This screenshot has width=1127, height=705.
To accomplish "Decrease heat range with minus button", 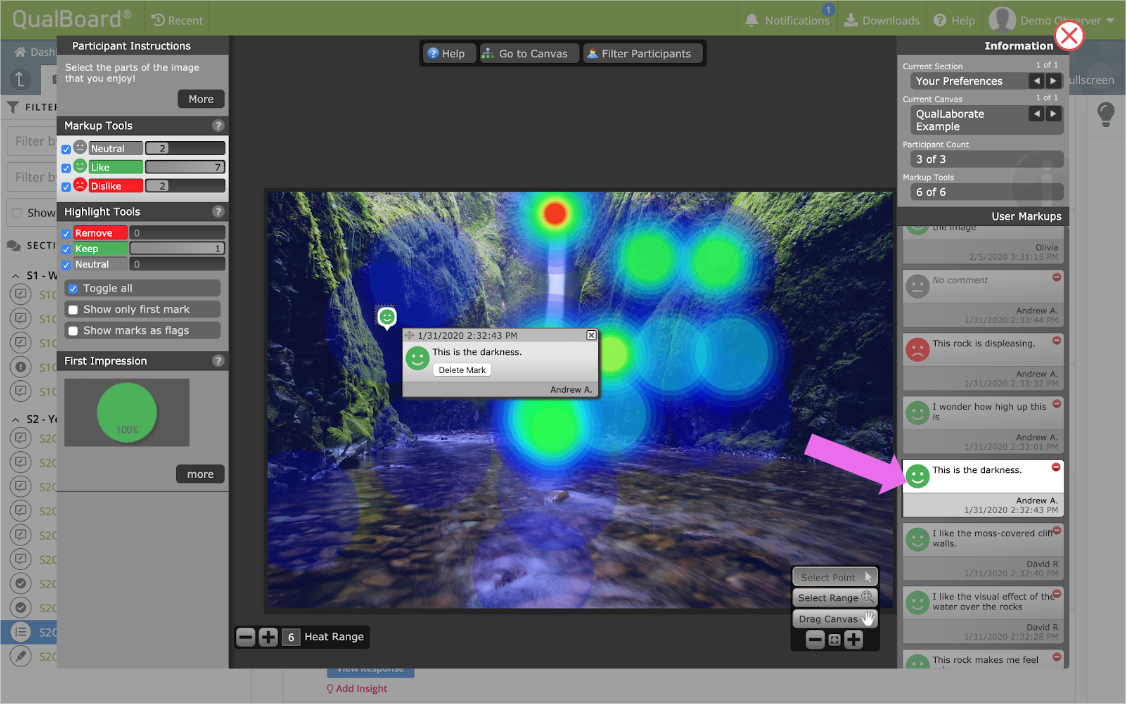I will pyautogui.click(x=246, y=637).
